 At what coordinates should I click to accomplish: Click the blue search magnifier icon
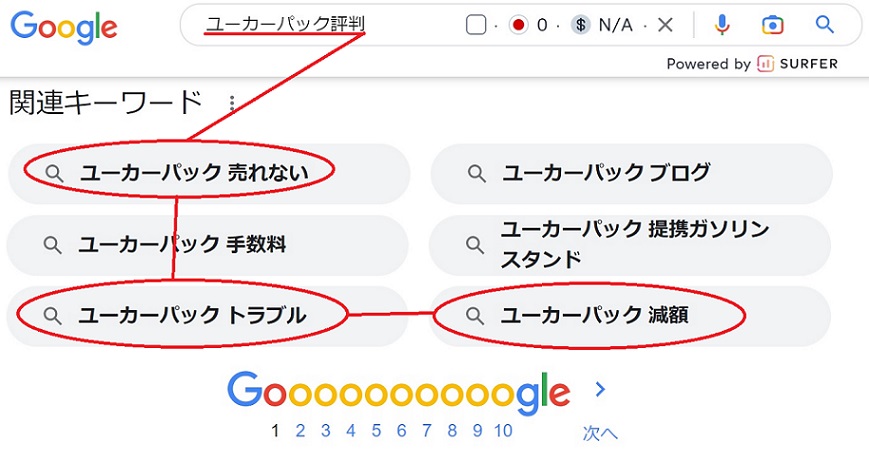coord(824,25)
